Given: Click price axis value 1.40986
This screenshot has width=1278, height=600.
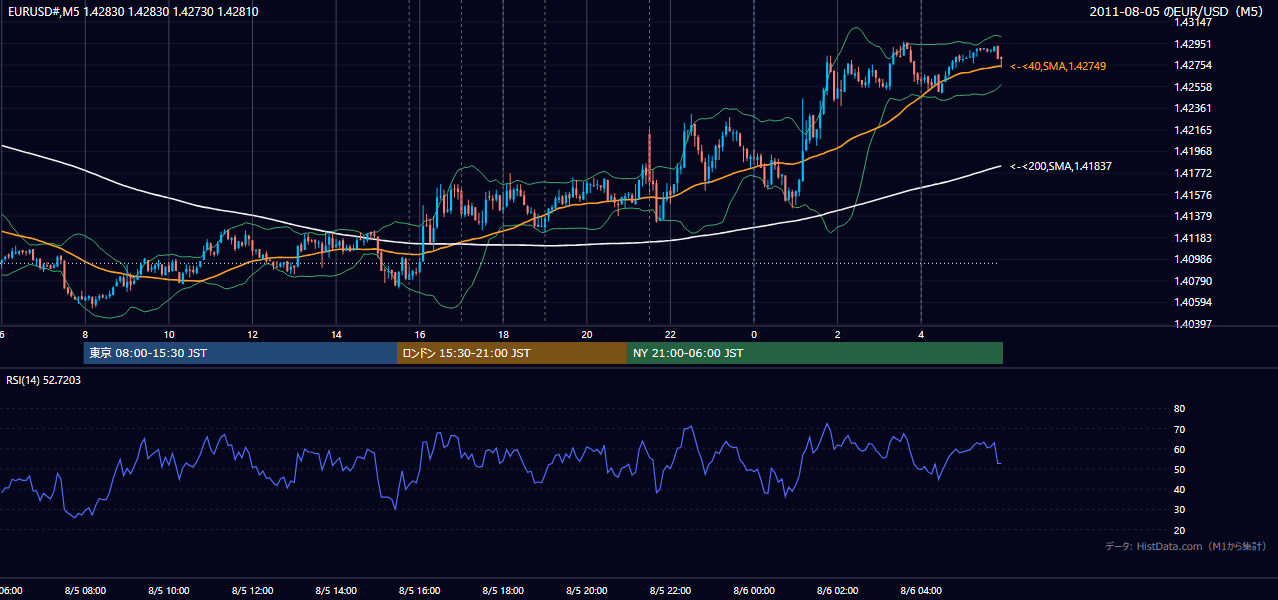Looking at the screenshot, I should coord(1192,259).
